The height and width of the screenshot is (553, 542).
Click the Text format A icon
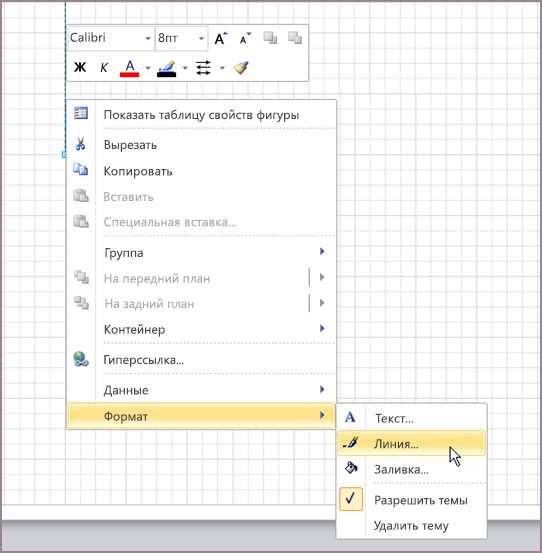click(350, 417)
